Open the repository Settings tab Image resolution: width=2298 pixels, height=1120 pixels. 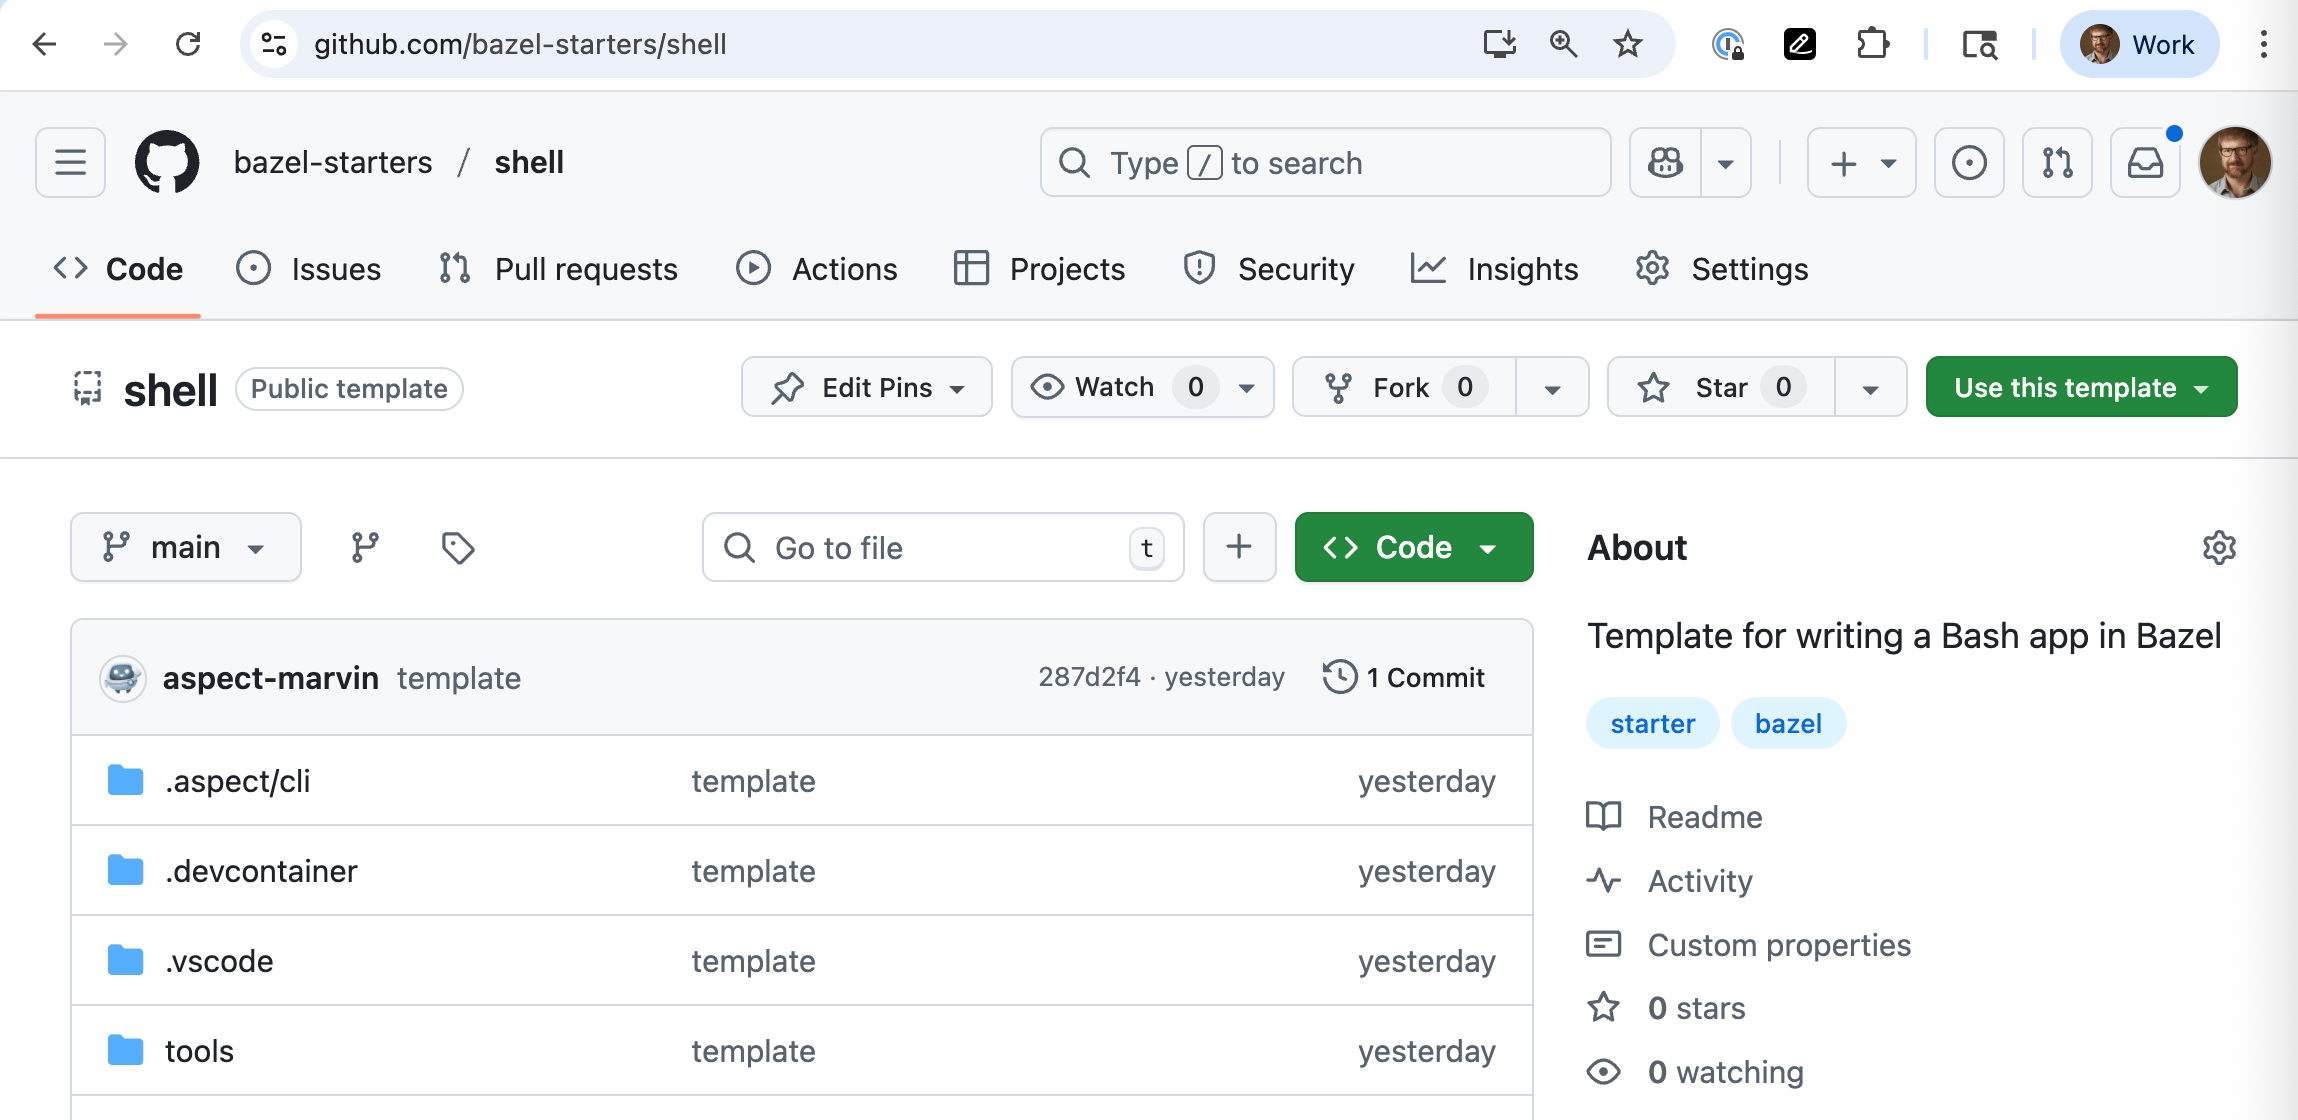tap(1722, 269)
